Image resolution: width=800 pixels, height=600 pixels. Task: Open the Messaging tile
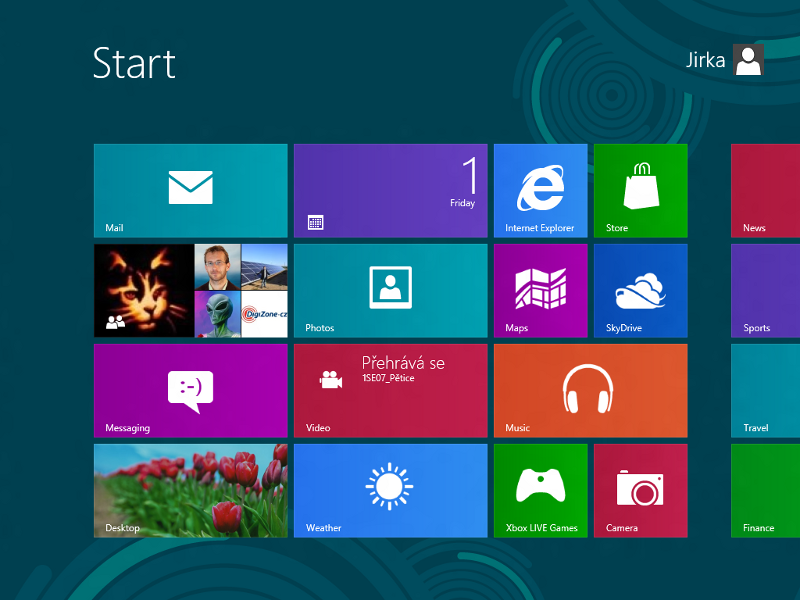pos(190,390)
